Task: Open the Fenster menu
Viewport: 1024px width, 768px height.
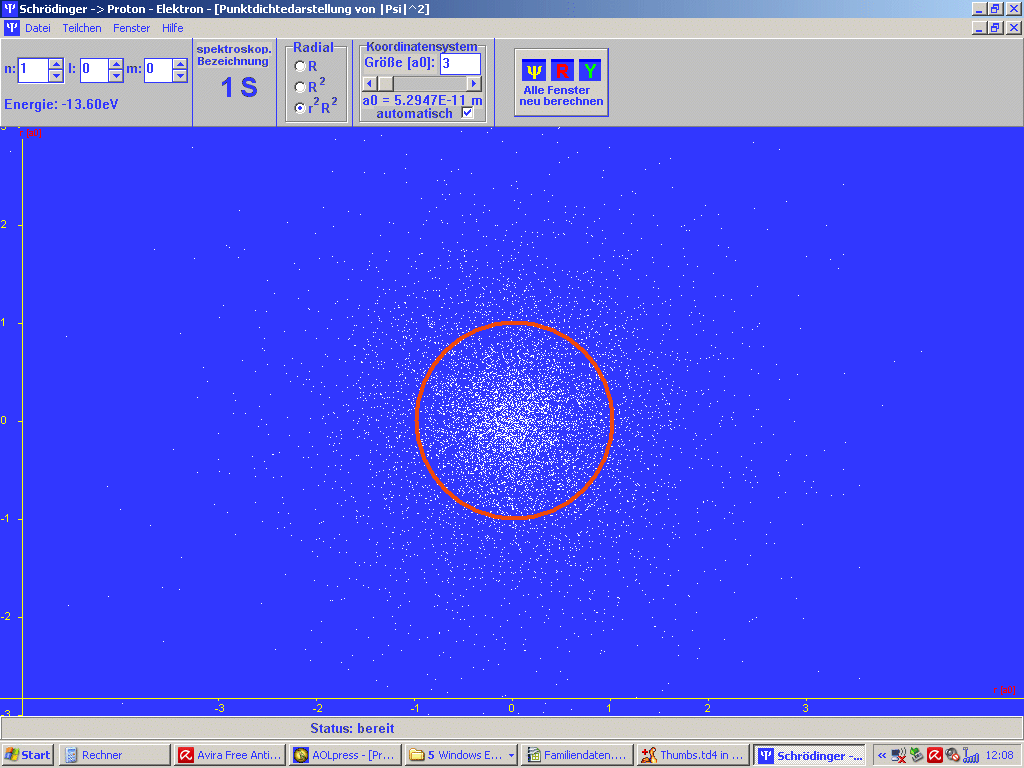Action: coord(131,28)
